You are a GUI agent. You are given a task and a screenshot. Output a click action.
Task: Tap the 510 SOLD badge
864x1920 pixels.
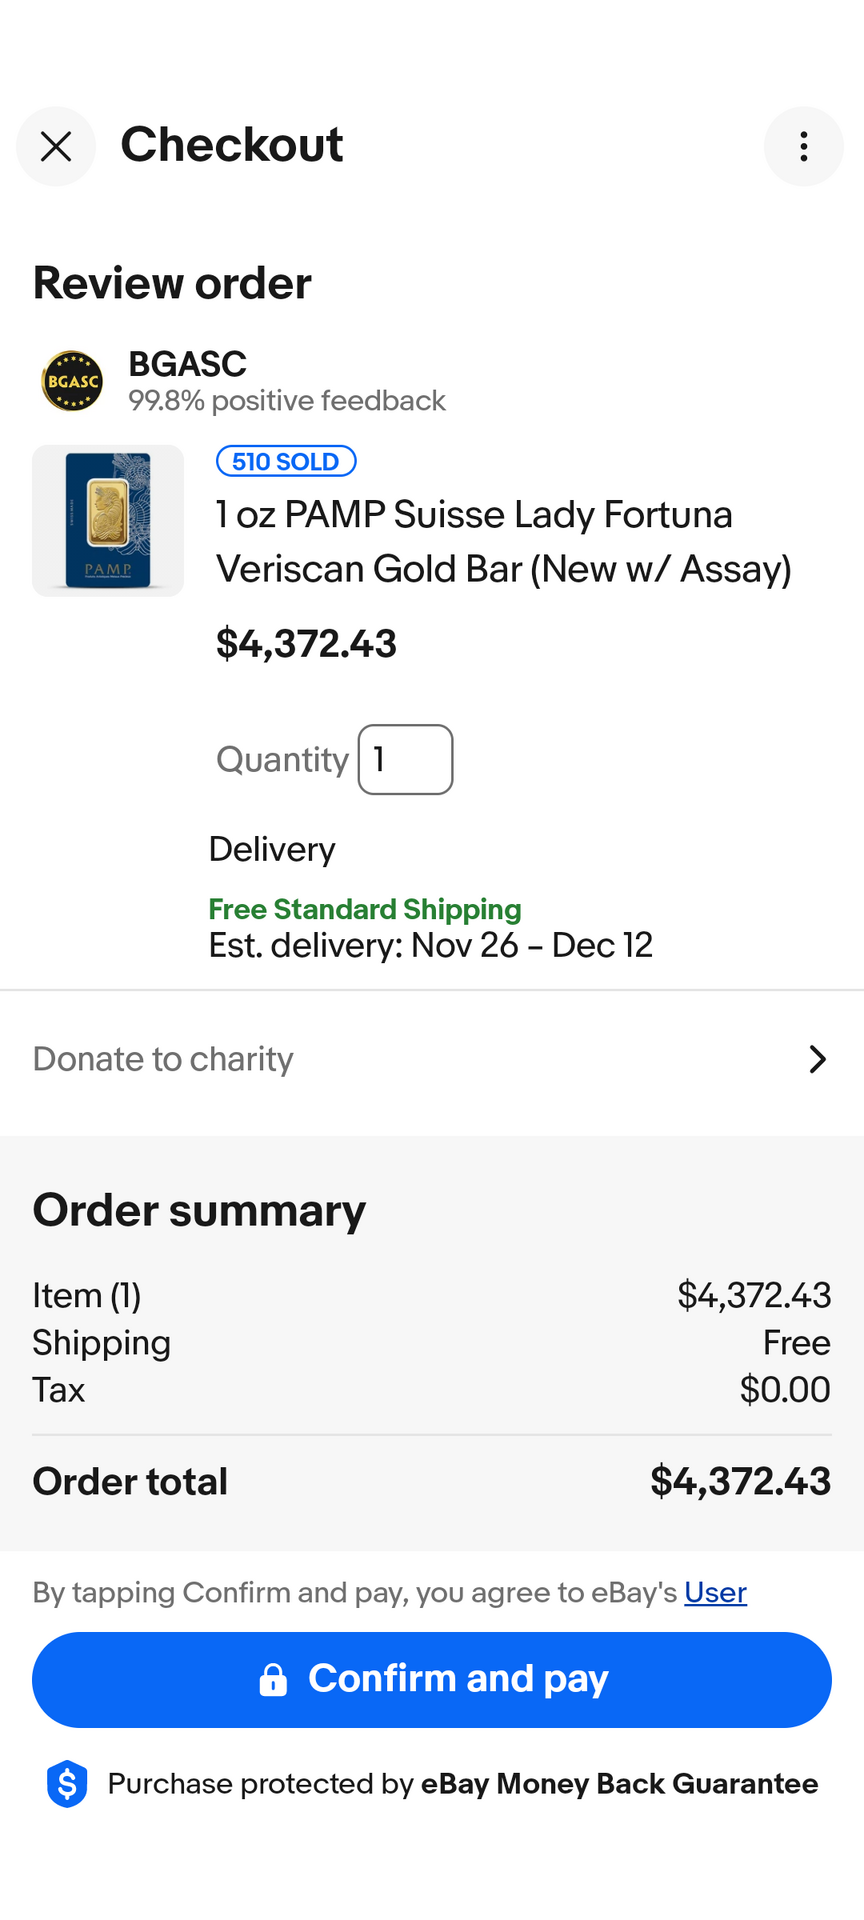286,461
